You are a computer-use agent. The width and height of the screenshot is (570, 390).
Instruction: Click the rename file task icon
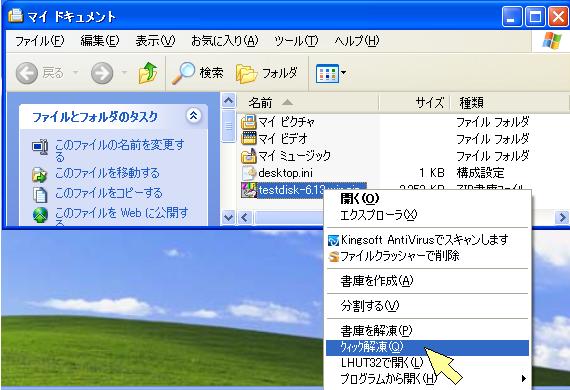(x=40, y=147)
